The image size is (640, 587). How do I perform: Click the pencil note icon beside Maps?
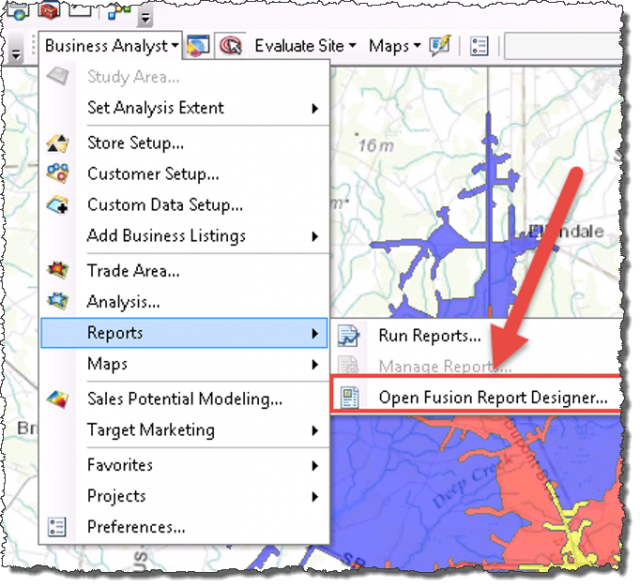(x=440, y=45)
